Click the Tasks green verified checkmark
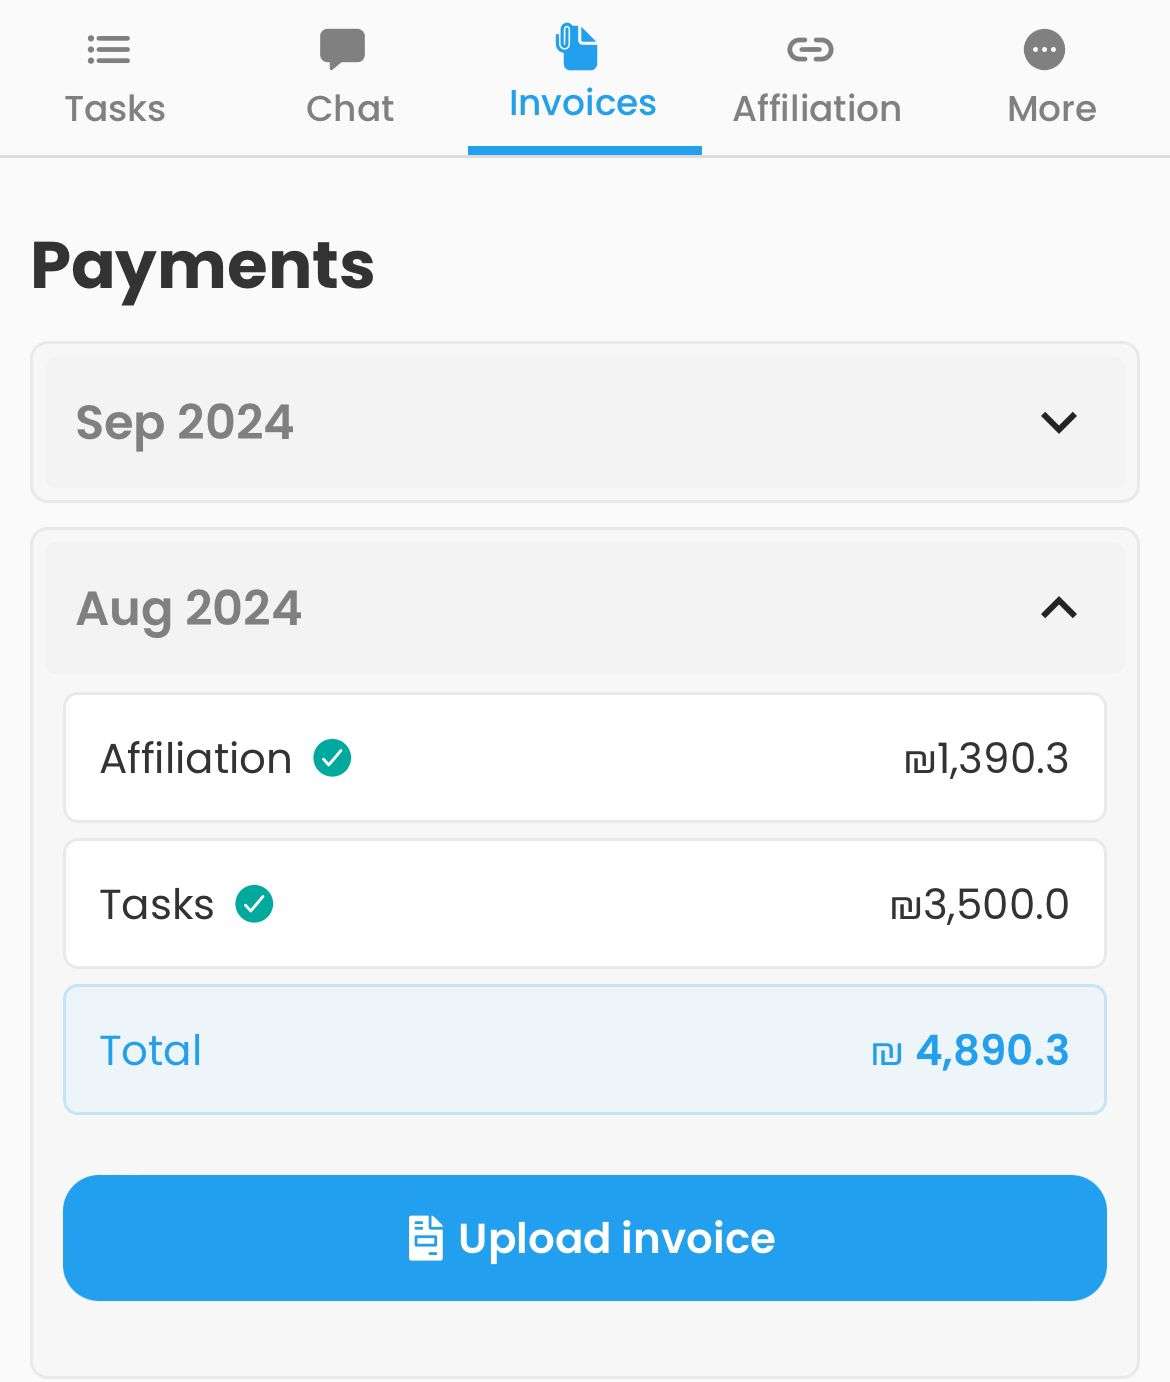Screen dimensions: 1170x1382 254,904
